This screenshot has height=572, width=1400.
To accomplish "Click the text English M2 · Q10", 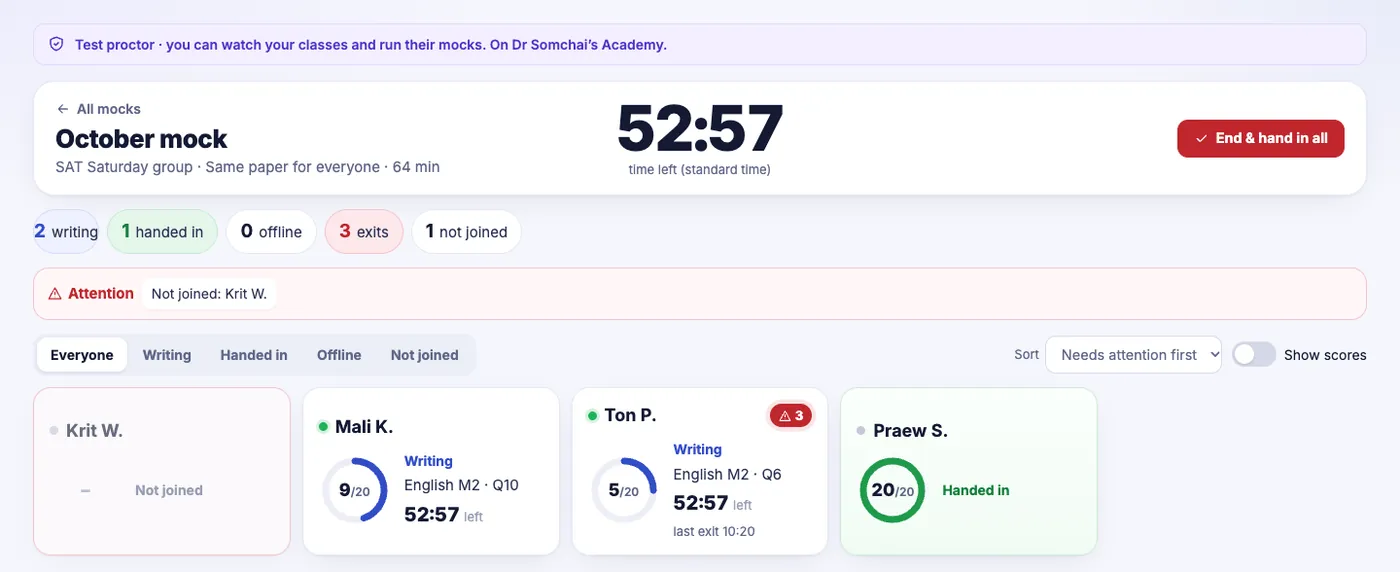I will coord(461,485).
